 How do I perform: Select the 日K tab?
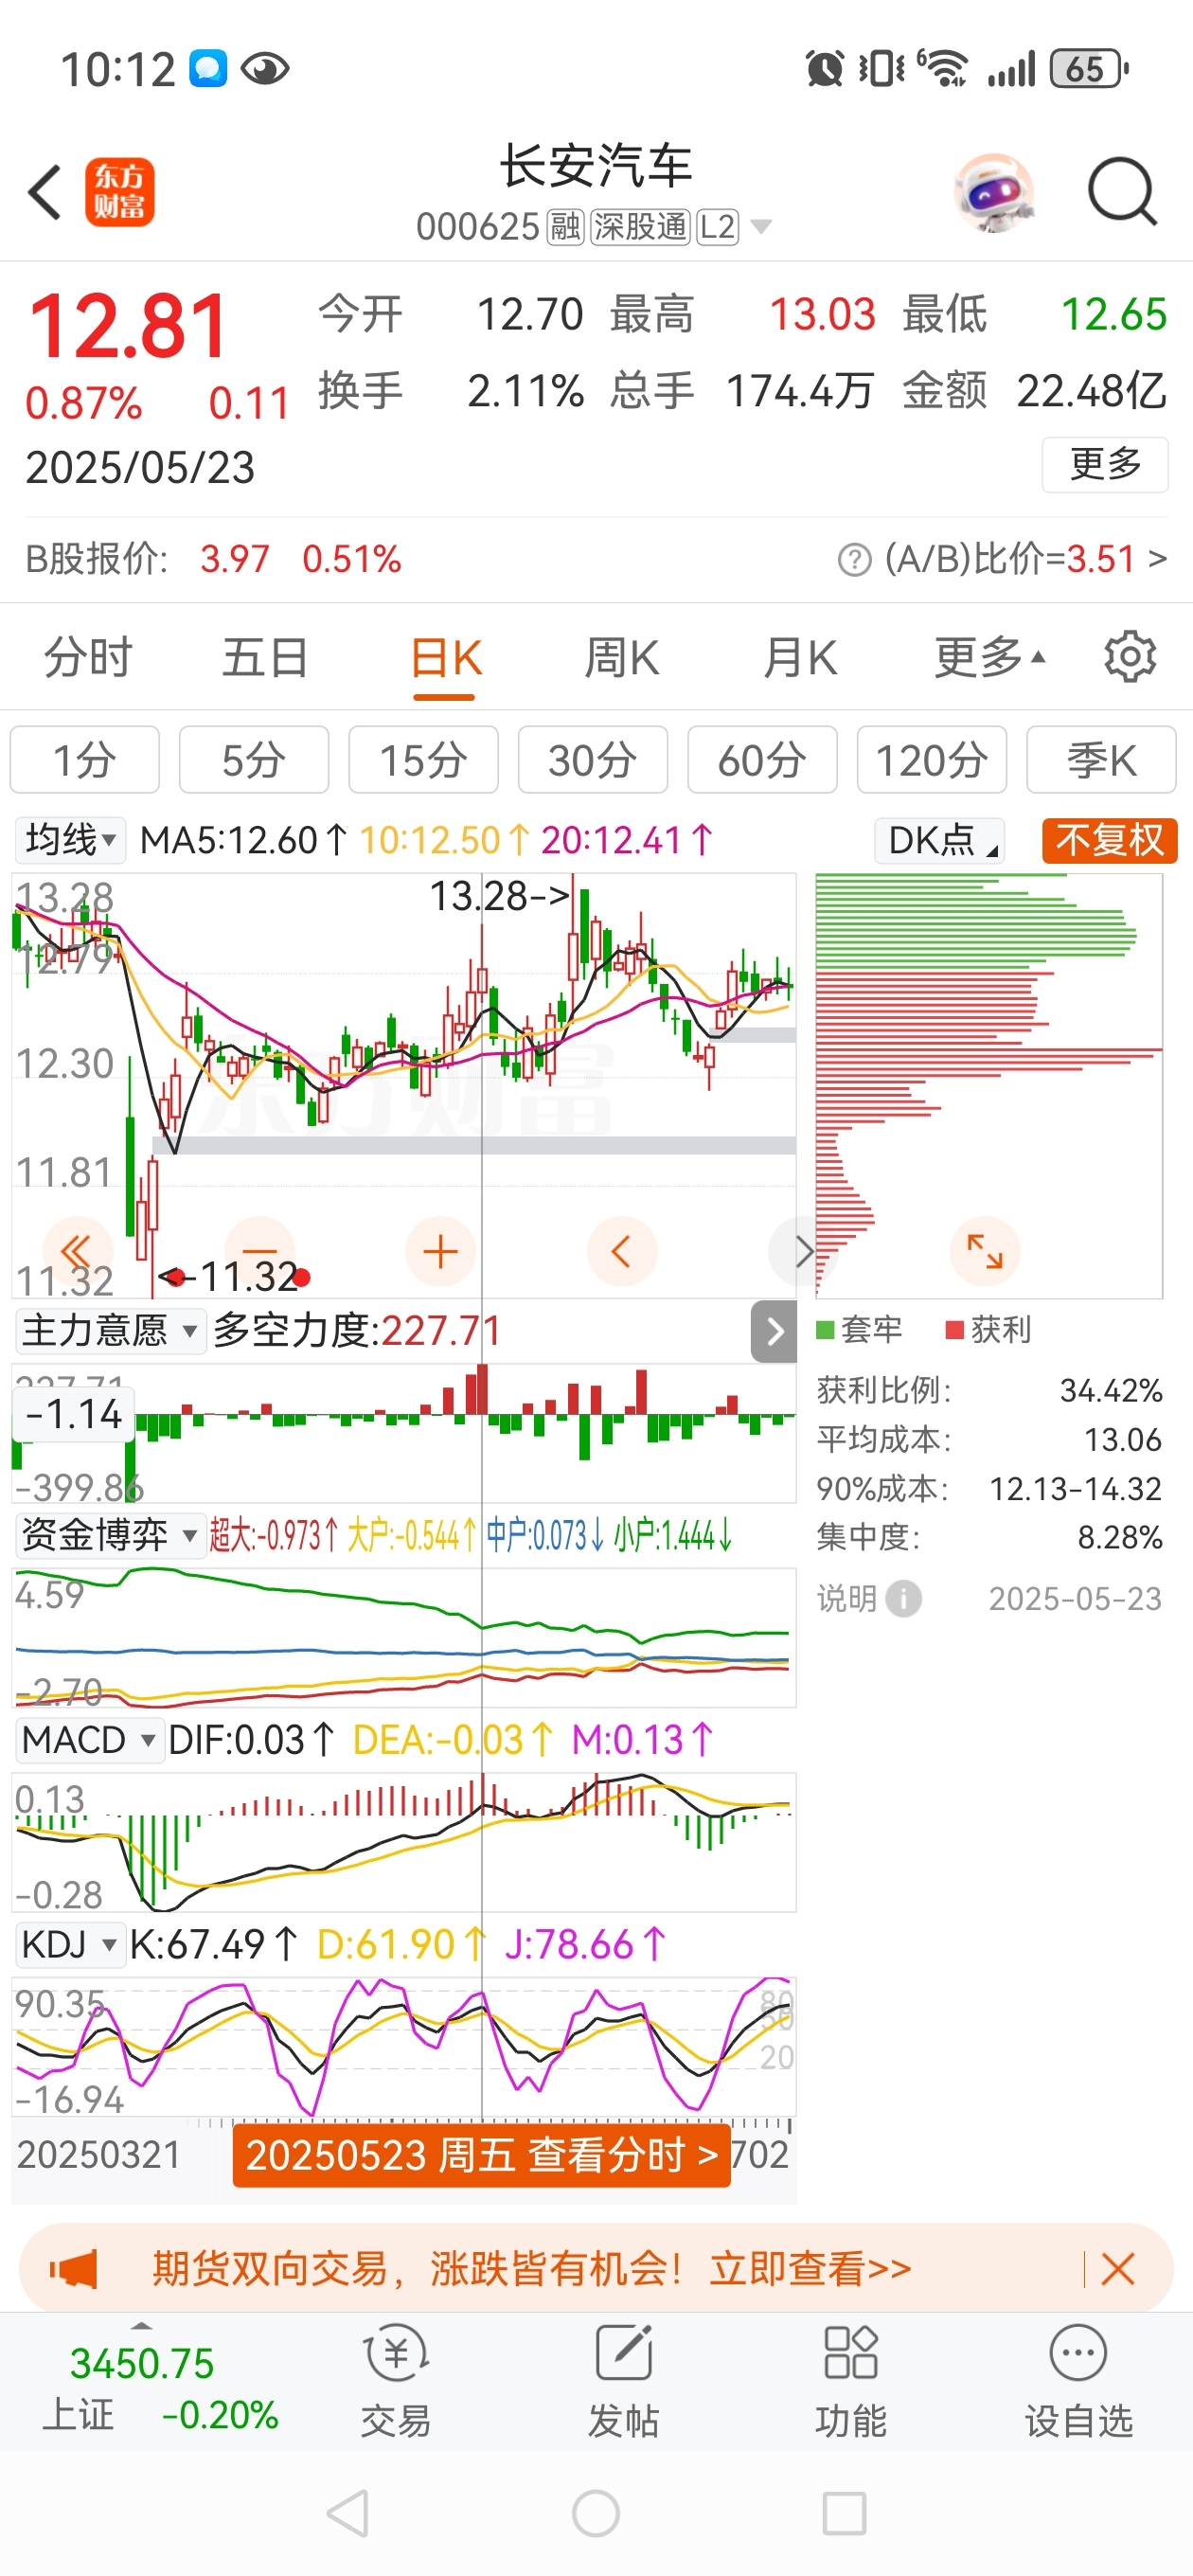446,660
